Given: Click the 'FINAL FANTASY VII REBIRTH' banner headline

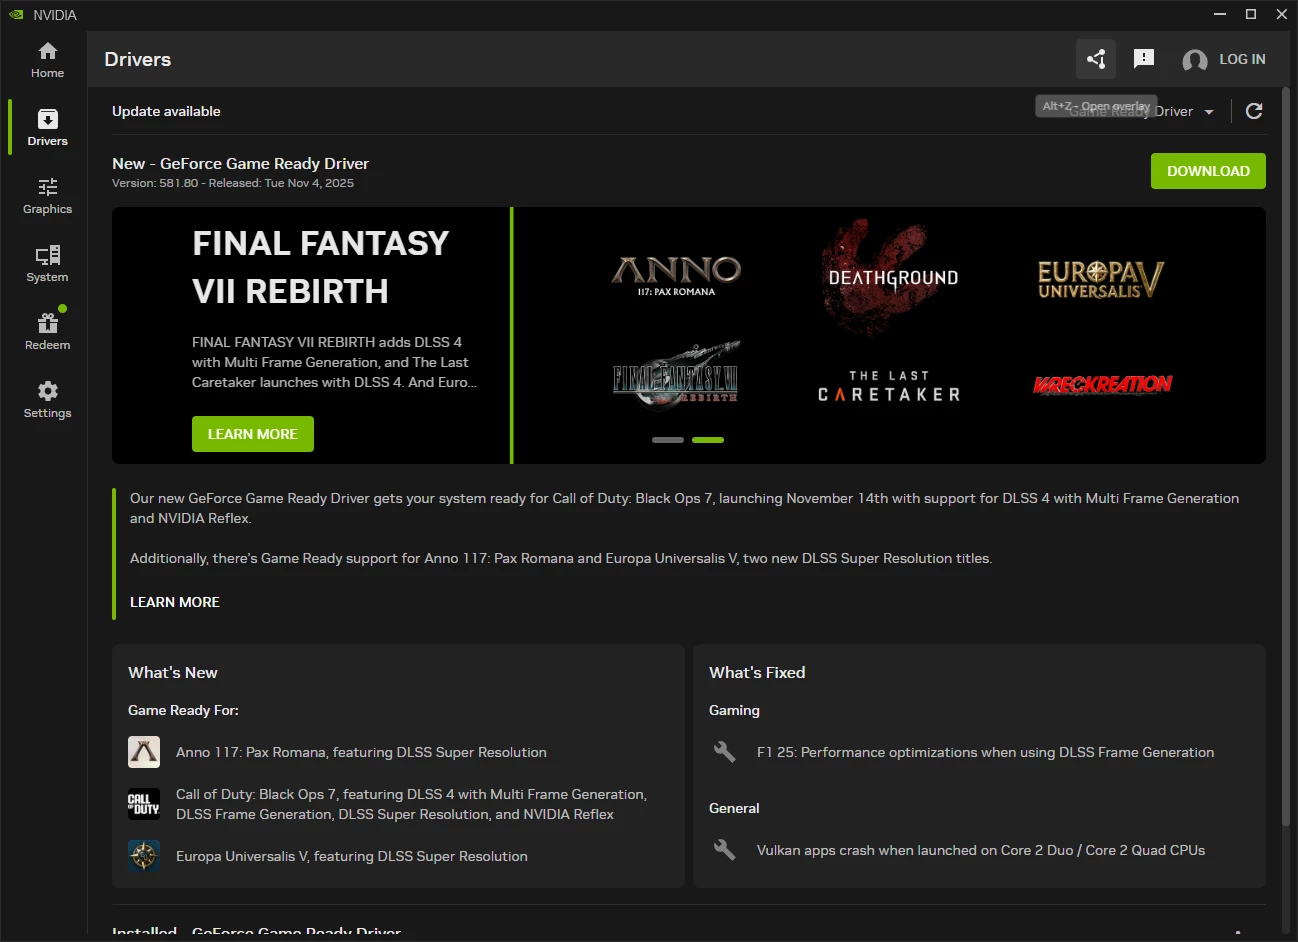Looking at the screenshot, I should 321,267.
